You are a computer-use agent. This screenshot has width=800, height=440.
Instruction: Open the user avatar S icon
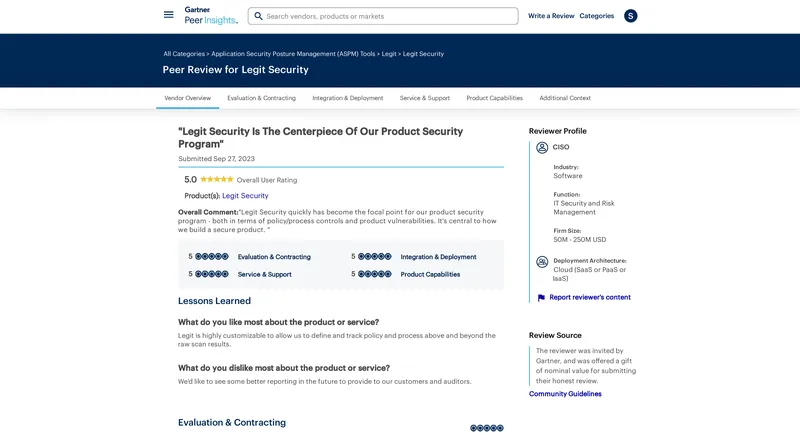click(x=631, y=16)
